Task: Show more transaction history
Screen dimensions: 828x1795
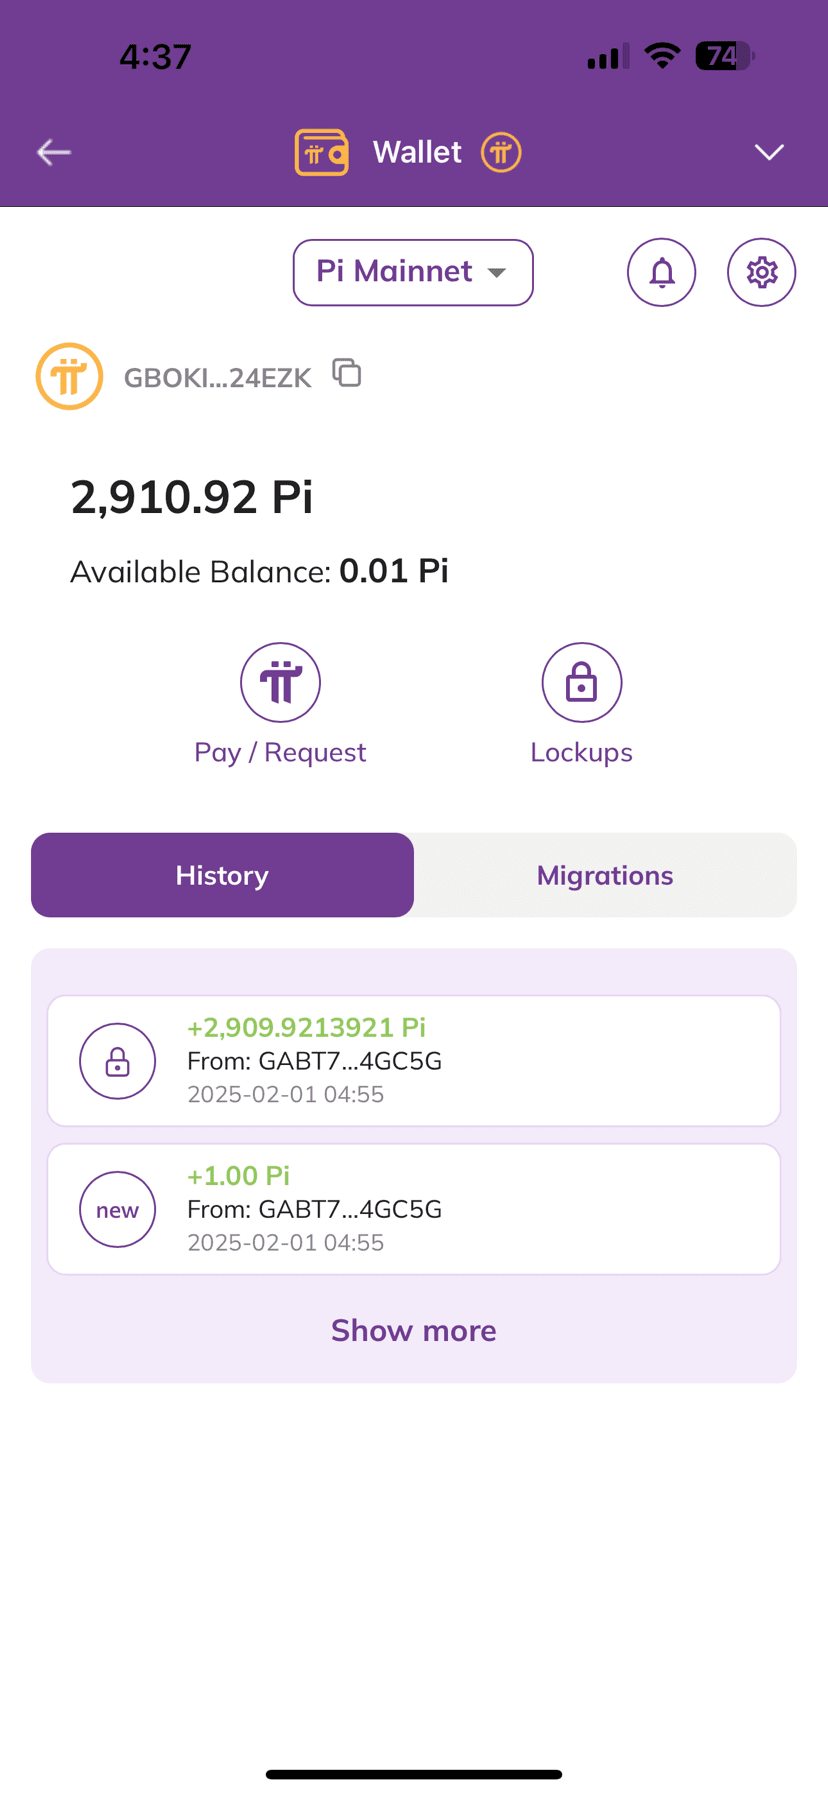Action: [414, 1330]
